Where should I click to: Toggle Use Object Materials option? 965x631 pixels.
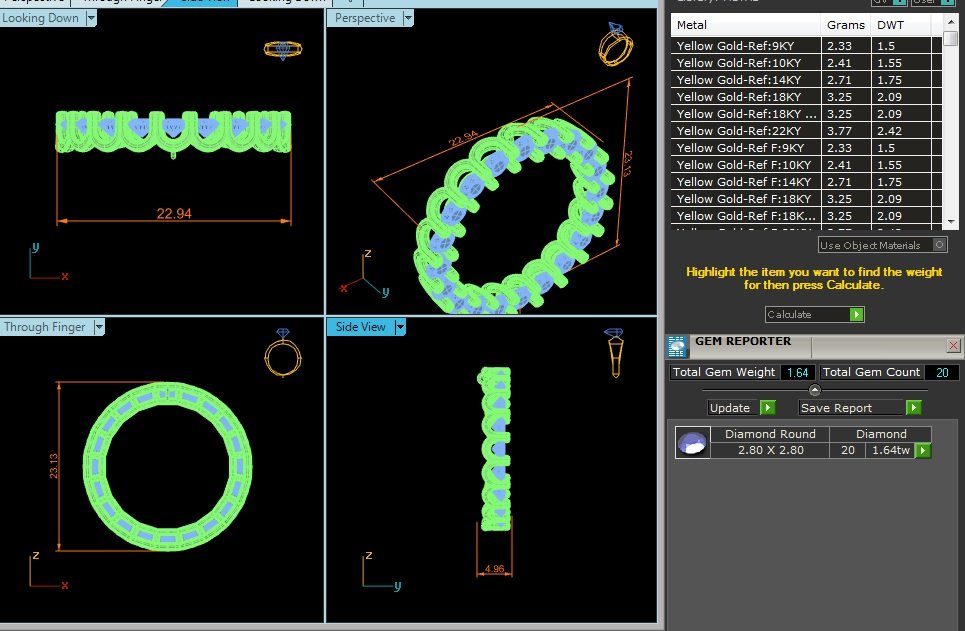pyautogui.click(x=939, y=245)
